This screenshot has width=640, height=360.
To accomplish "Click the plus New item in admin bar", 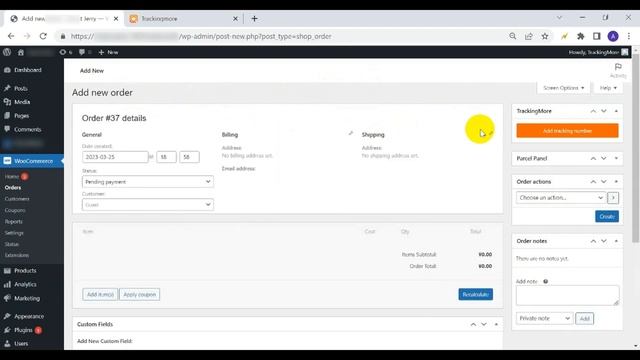I will pyautogui.click(x=108, y=52).
